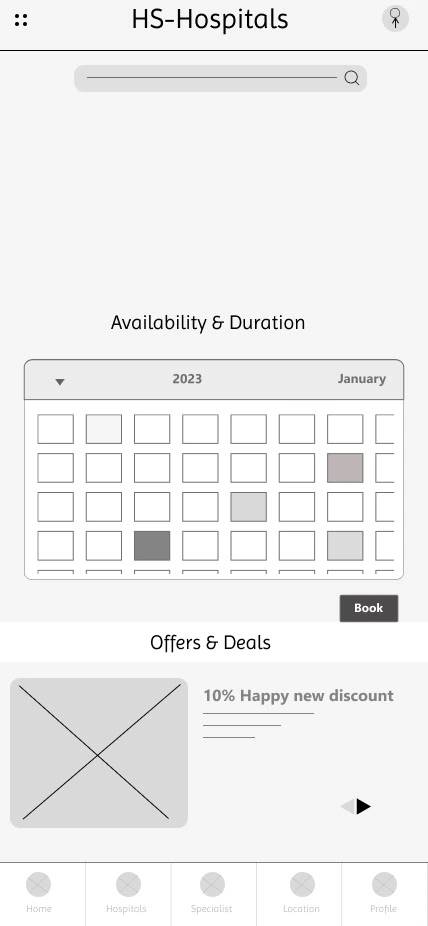This screenshot has width=428, height=926.
Task: Show next offer with right arrow
Action: tap(364, 807)
